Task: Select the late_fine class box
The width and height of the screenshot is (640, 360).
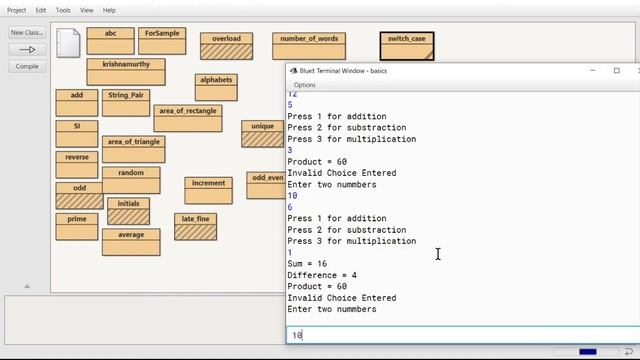Action: click(196, 227)
